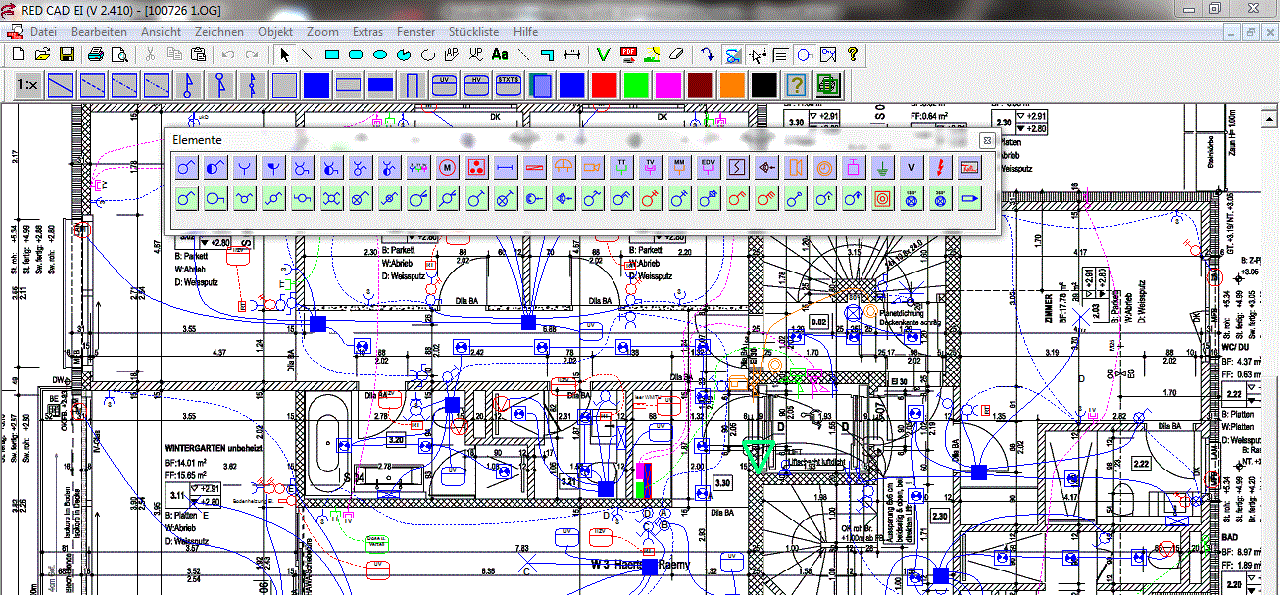Image resolution: width=1280 pixels, height=595 pixels.
Task: Select the arrow pointer tool
Action: (284, 54)
